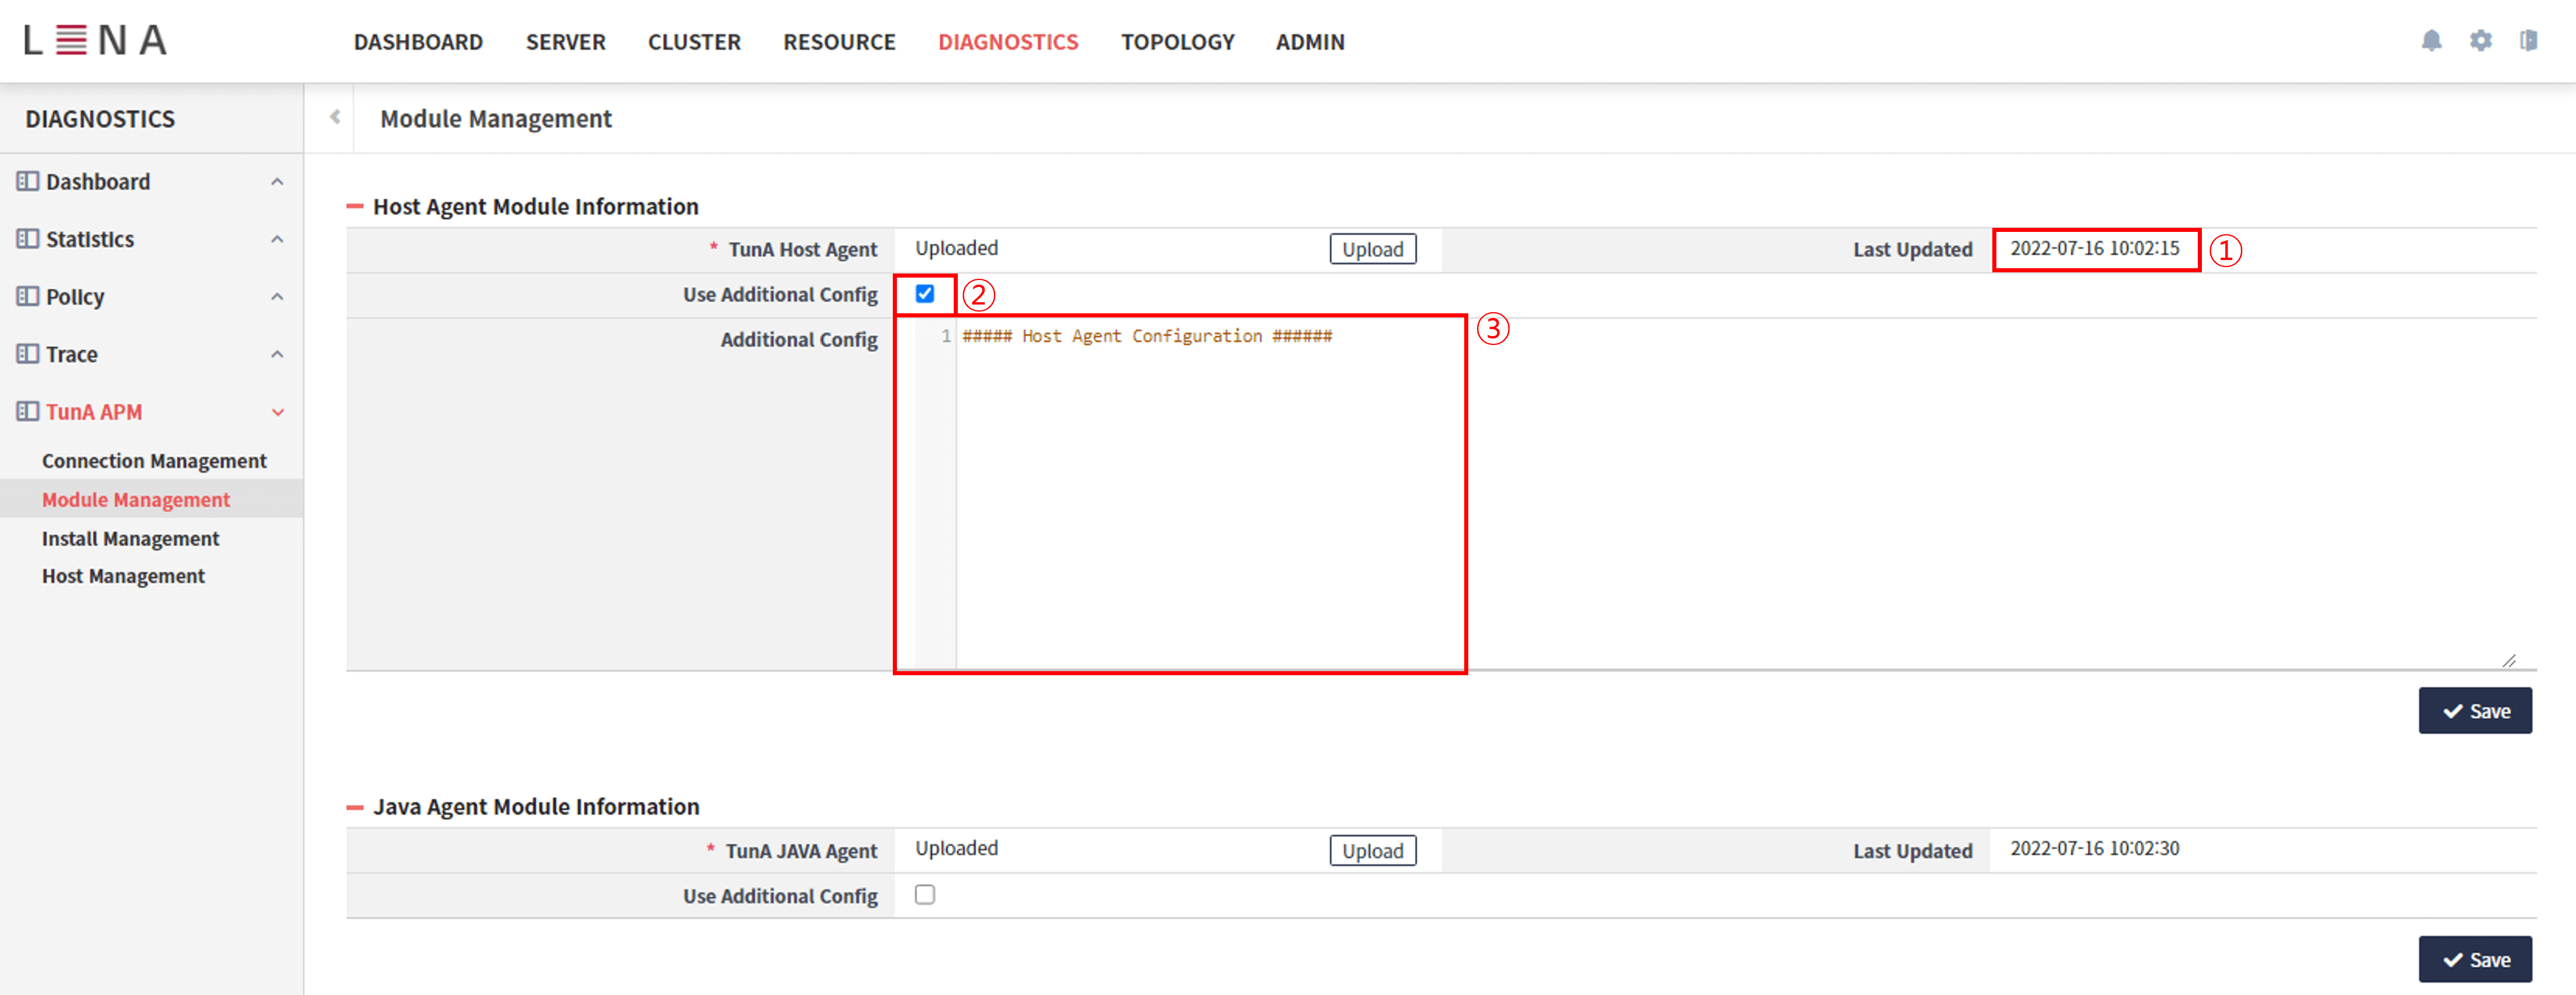Screen dimensions: 2576x995
Task: Click the logout door icon
Action: click(x=2530, y=41)
